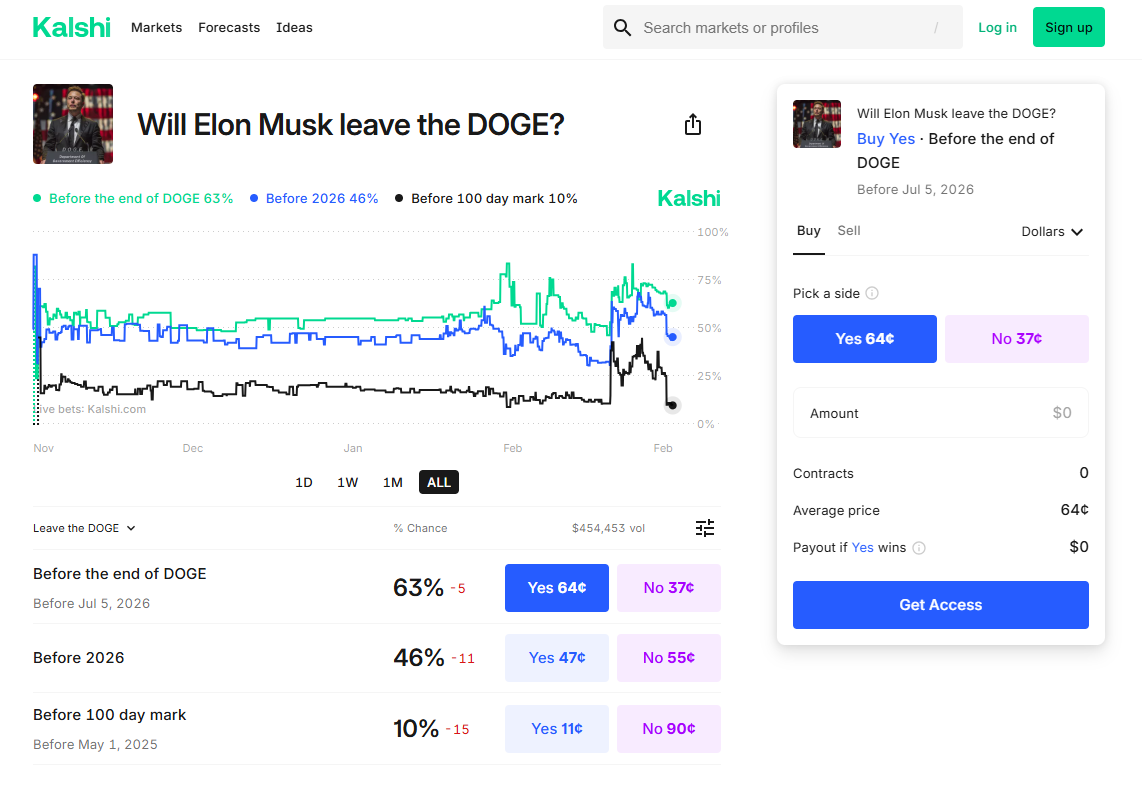Click the green endpoint marker on chart
The width and height of the screenshot is (1142, 801).
pyautogui.click(x=673, y=303)
